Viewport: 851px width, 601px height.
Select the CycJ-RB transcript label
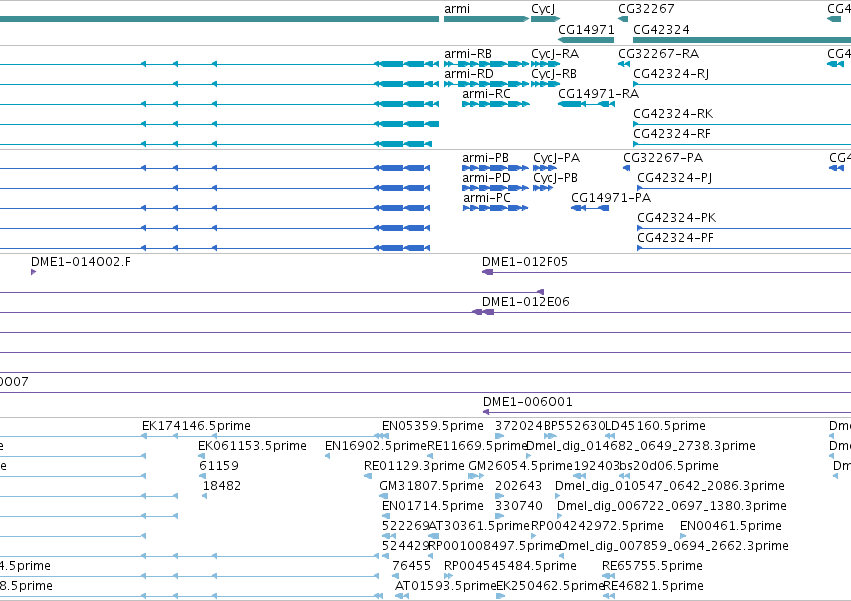[554, 74]
